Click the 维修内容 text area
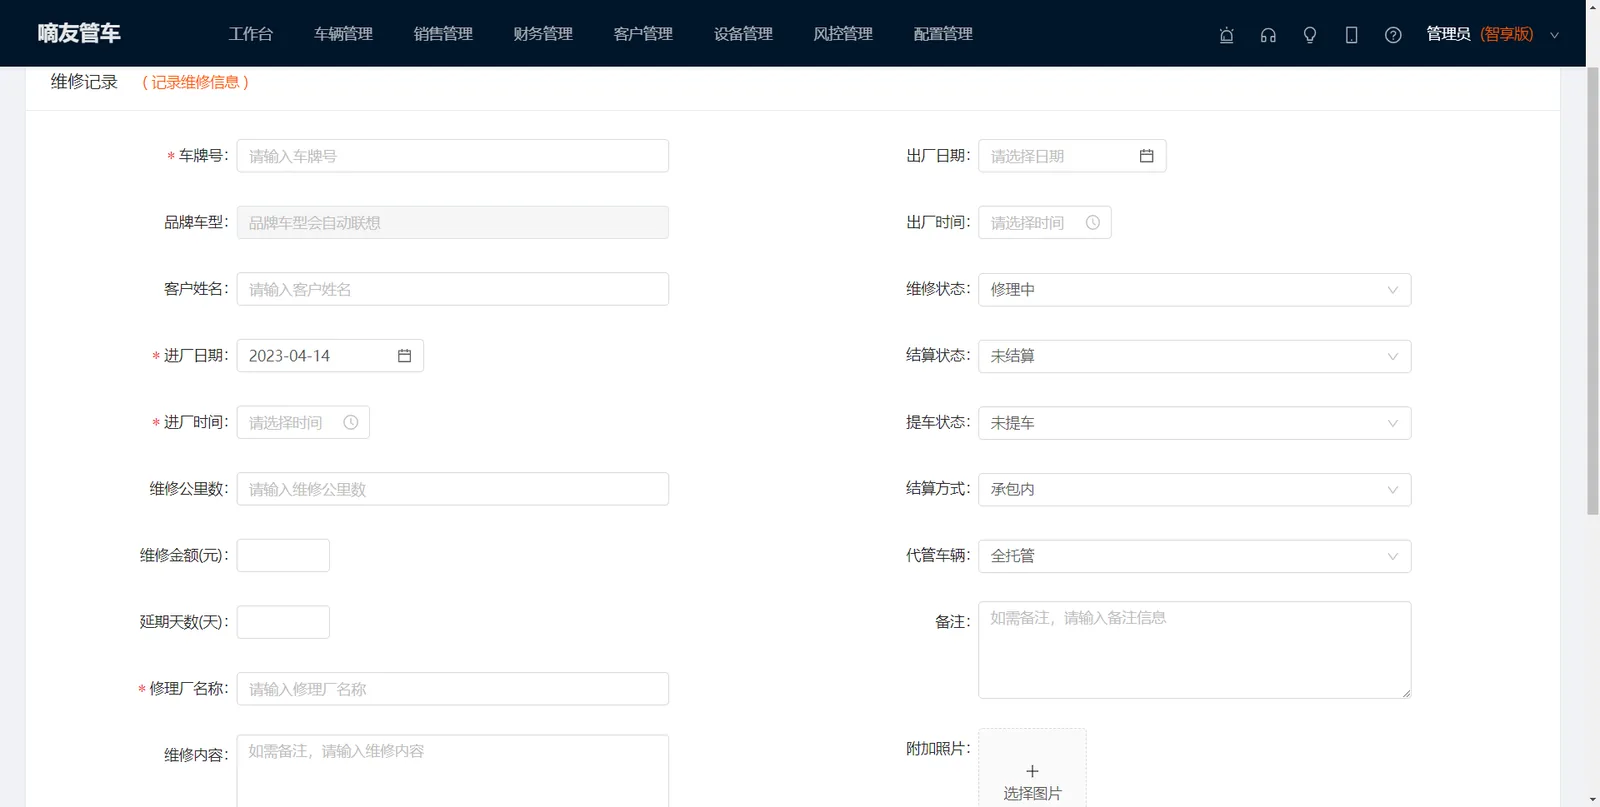 [x=453, y=771]
